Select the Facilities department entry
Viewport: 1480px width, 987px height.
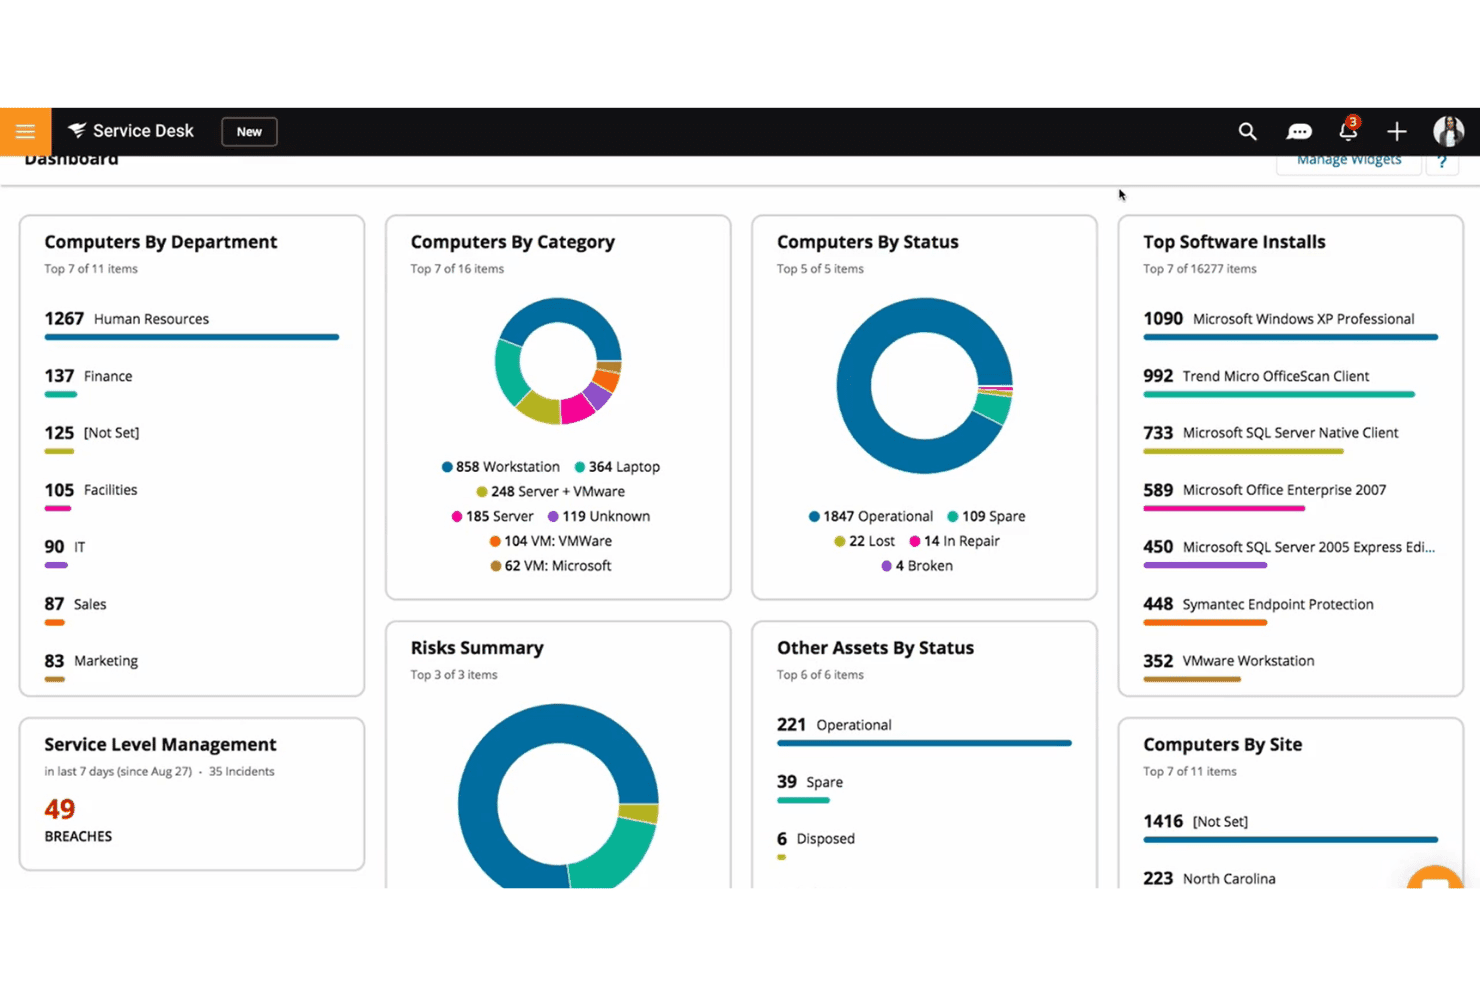[192, 497]
